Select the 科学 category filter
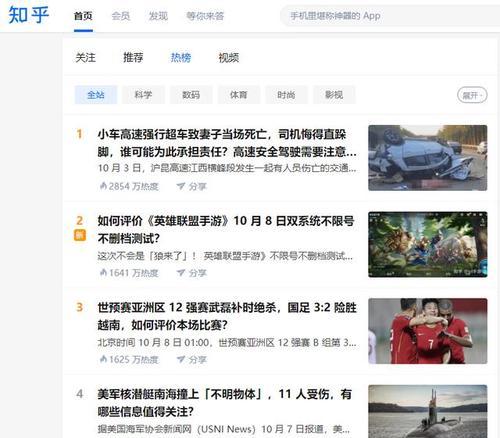 [143, 95]
